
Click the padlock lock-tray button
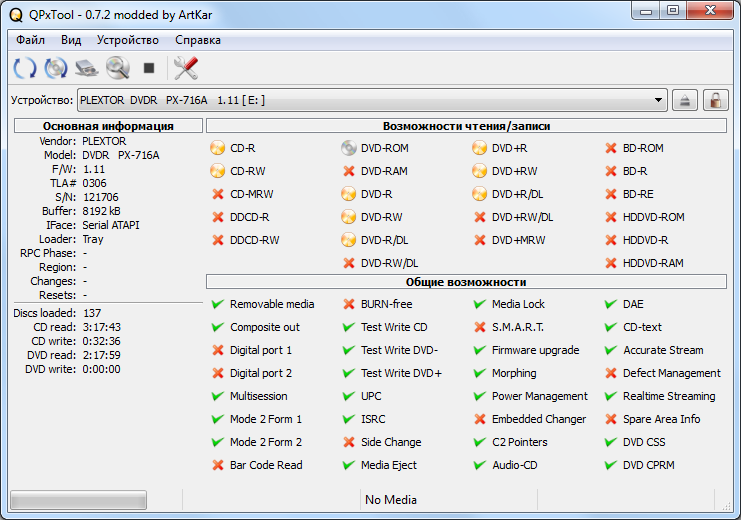[715, 100]
